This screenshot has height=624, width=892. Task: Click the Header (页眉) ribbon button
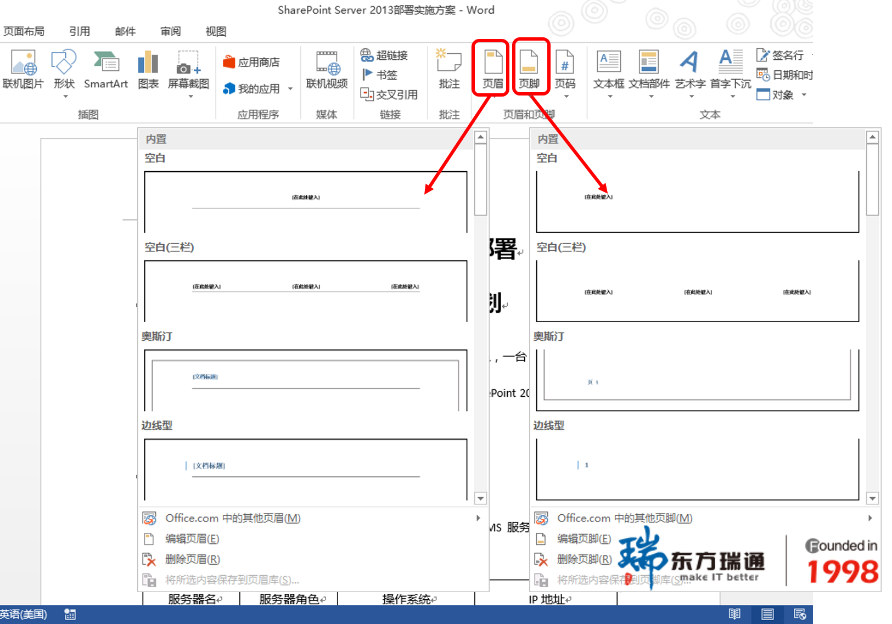(x=493, y=69)
